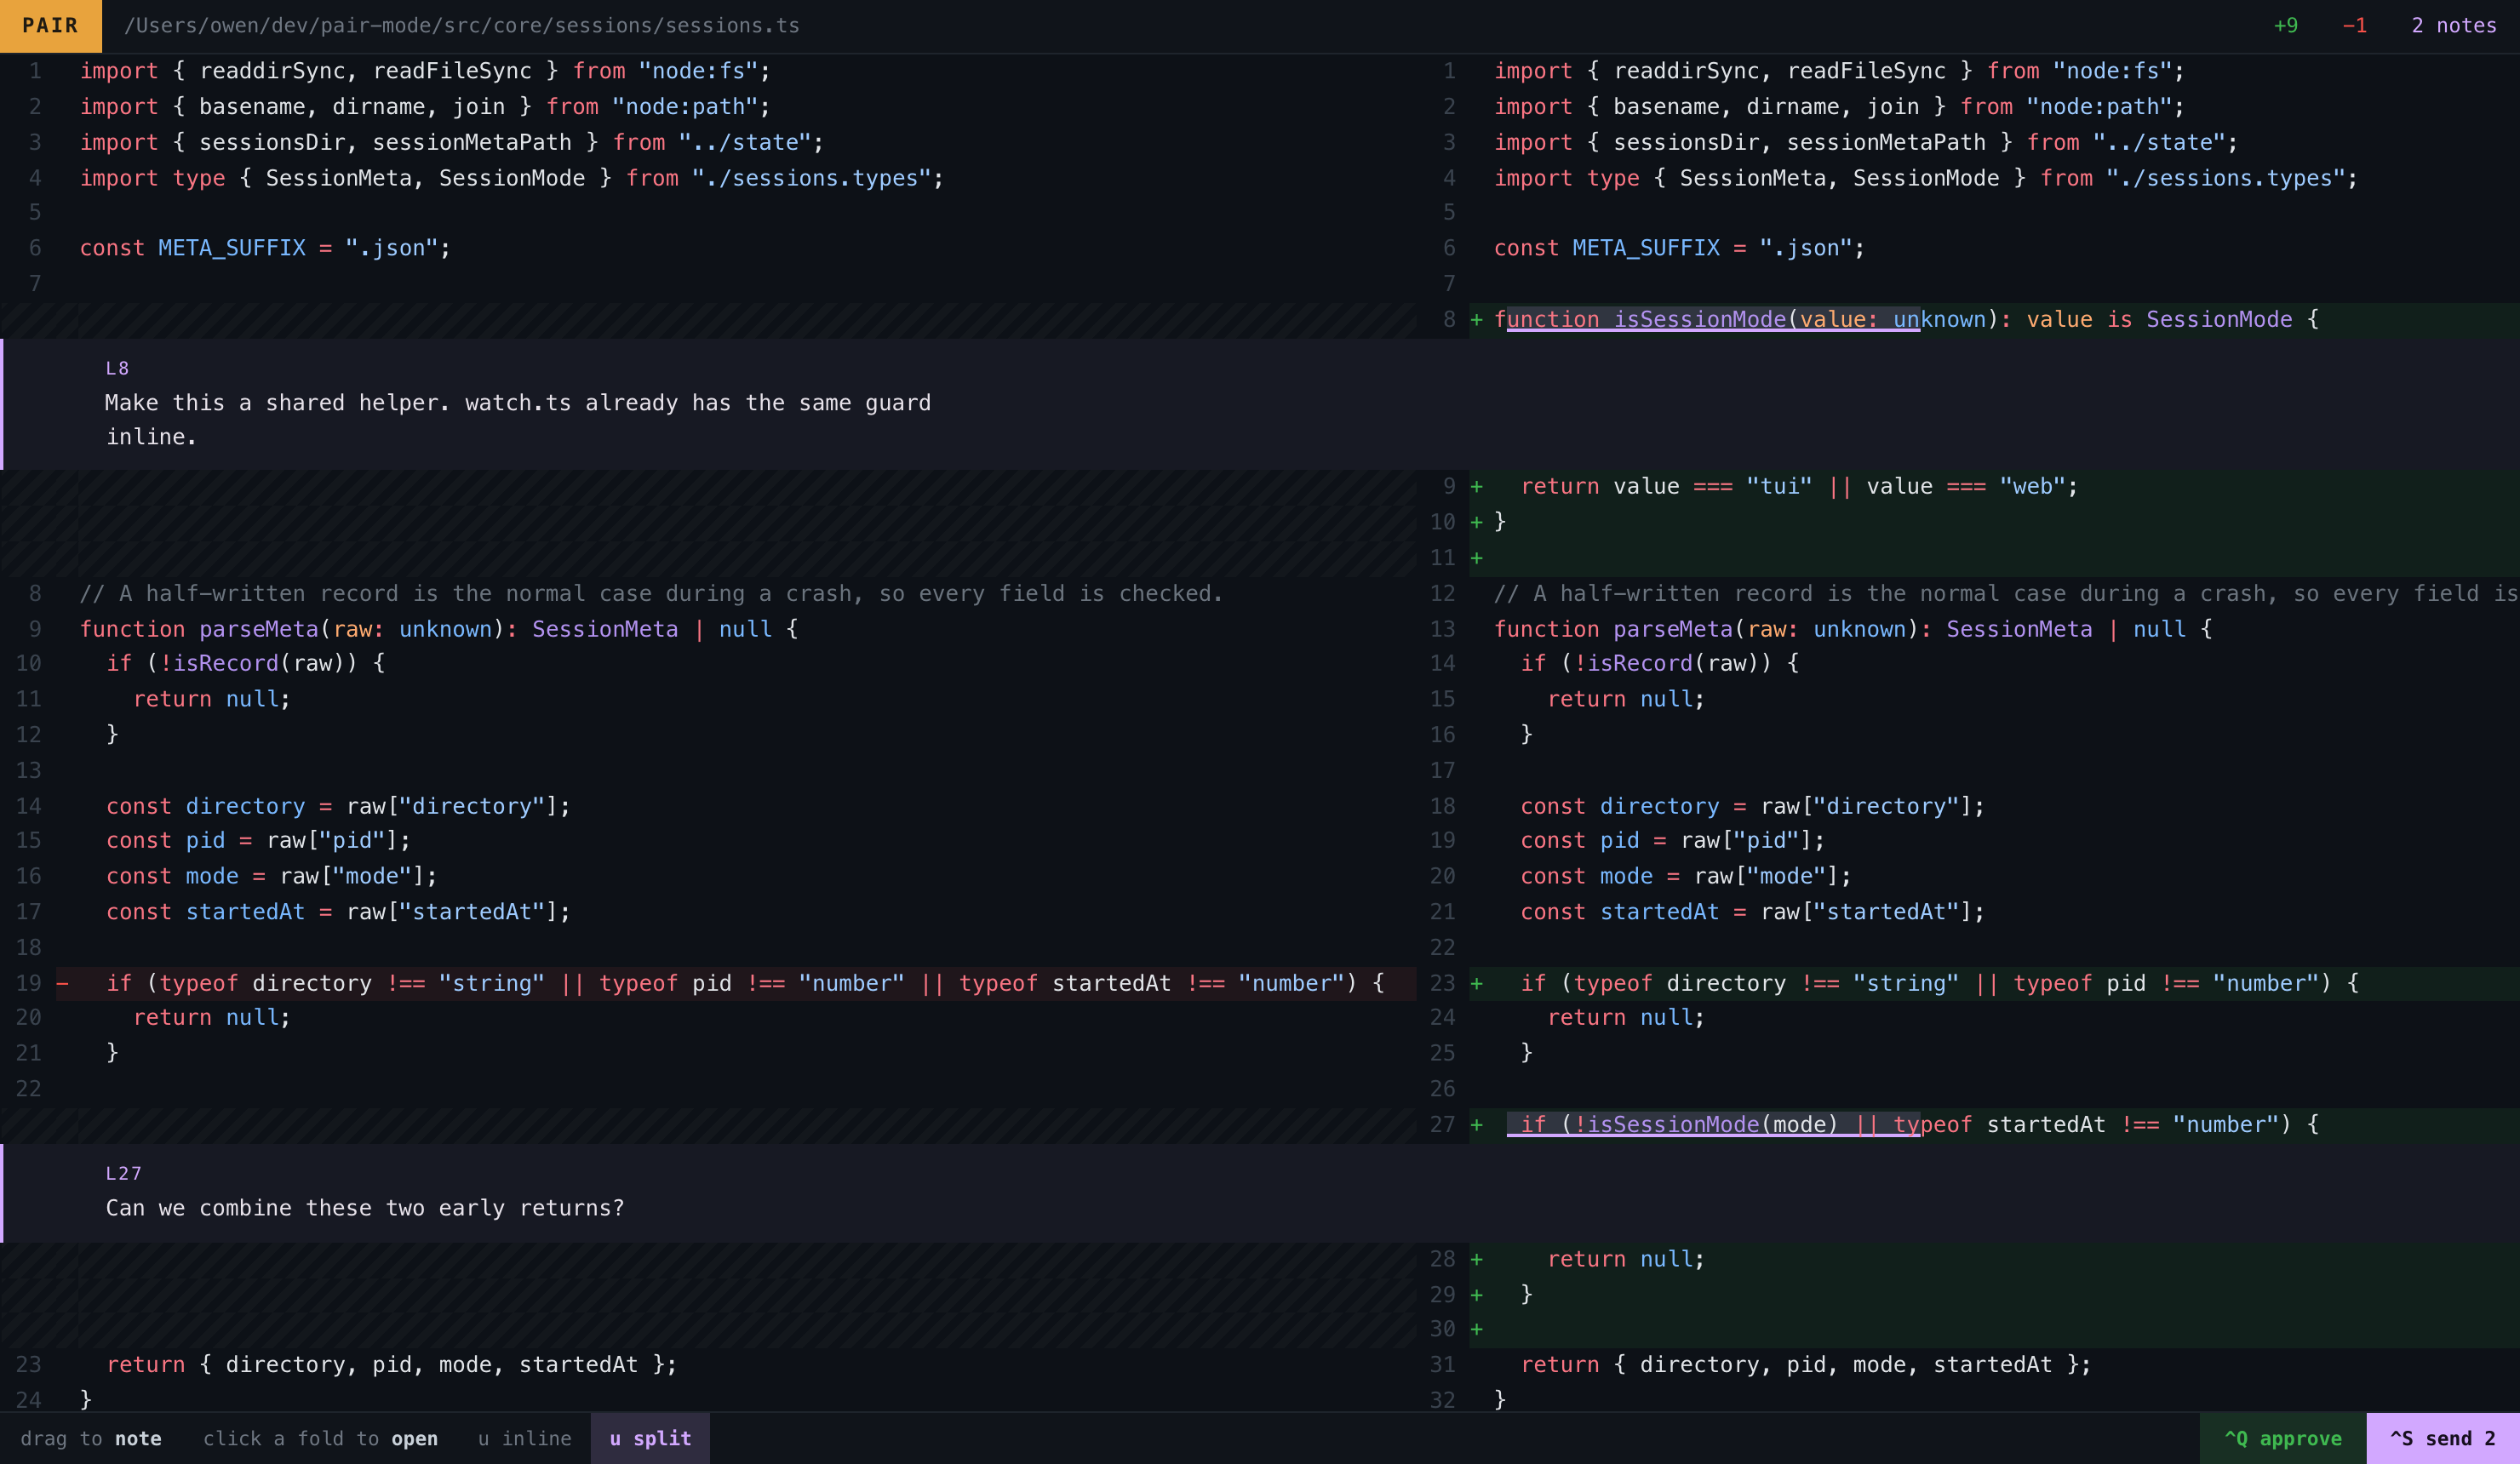Click right line 2 import basename, dirname

pyautogui.click(x=1839, y=106)
